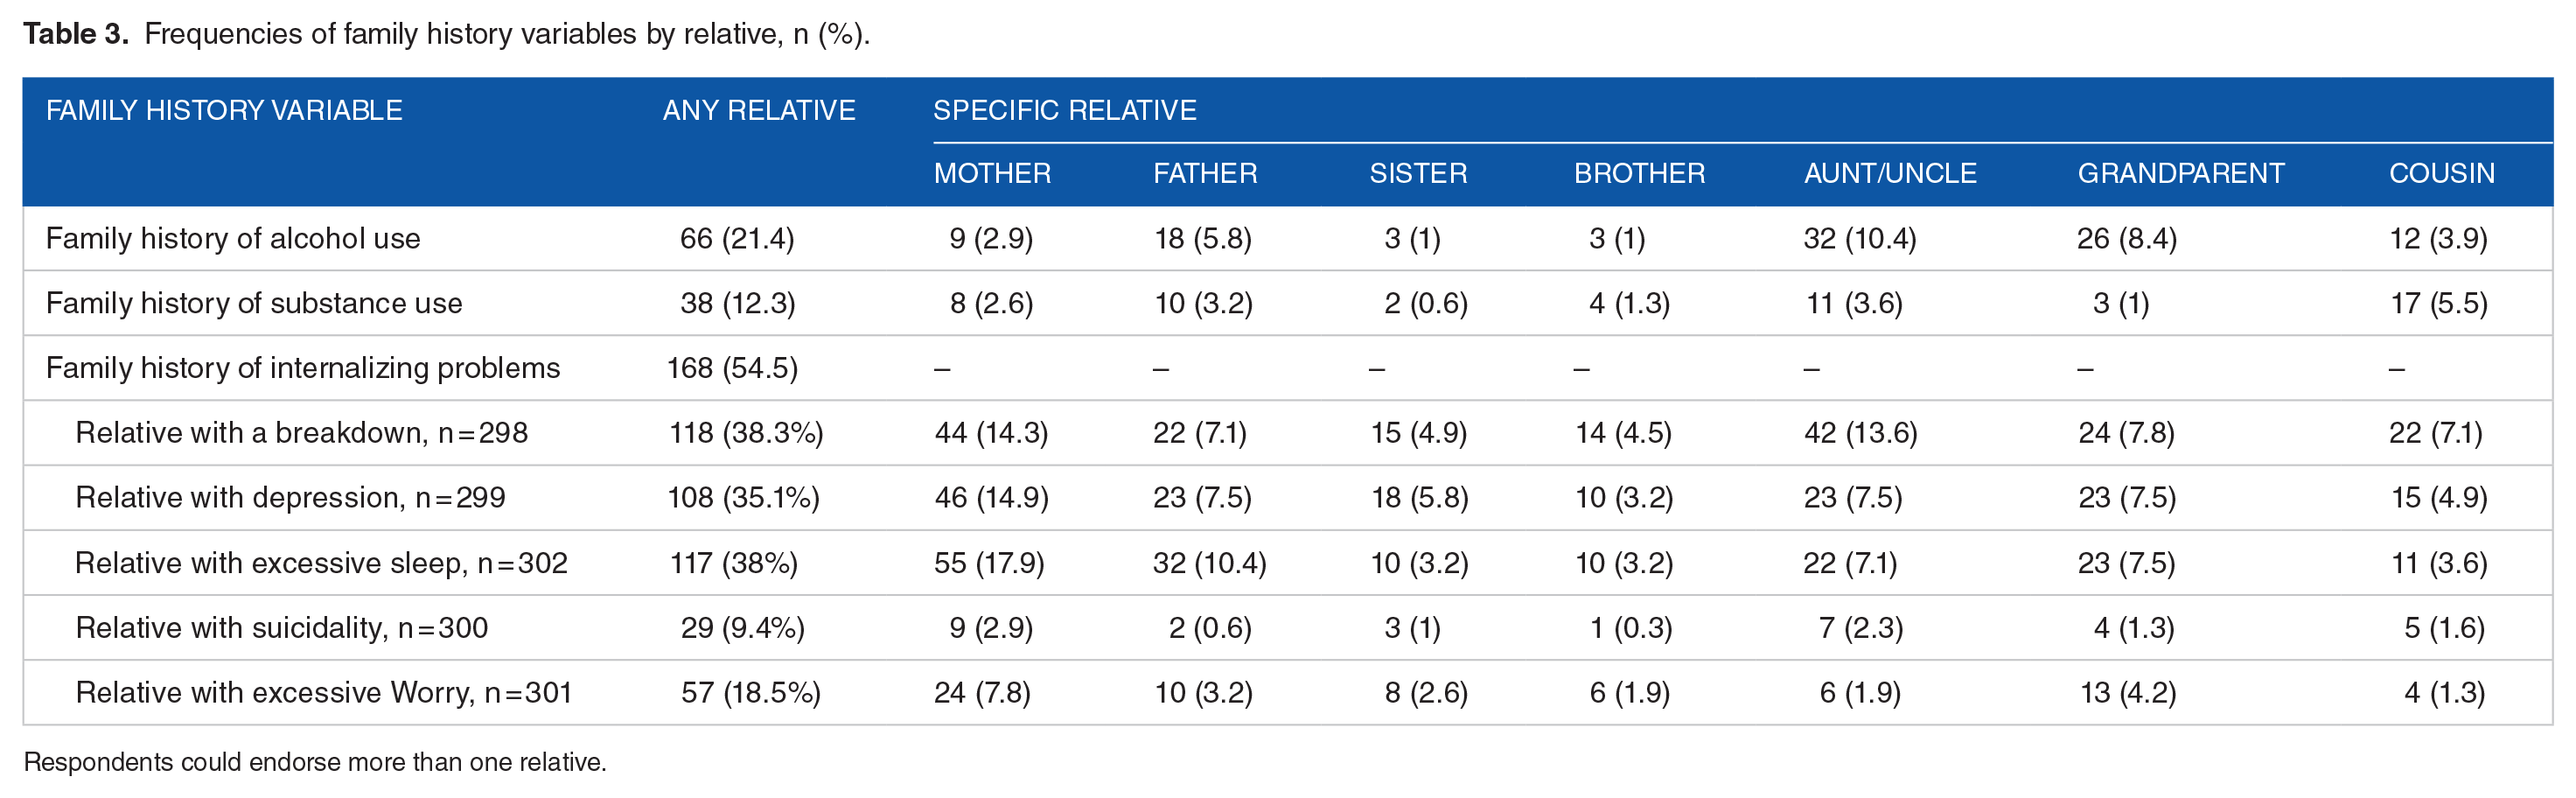The height and width of the screenshot is (798, 2576).
Task: Click the 168 (54.5) internalizing problems cell
Action: [732, 368]
